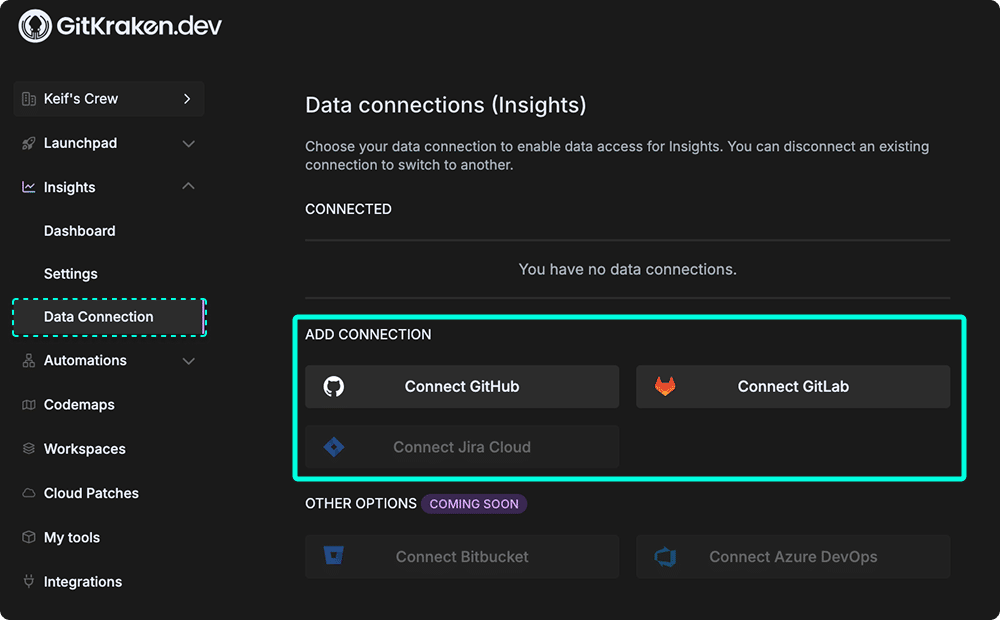This screenshot has width=1000, height=620.
Task: Collapse the Insights section
Action: click(188, 187)
